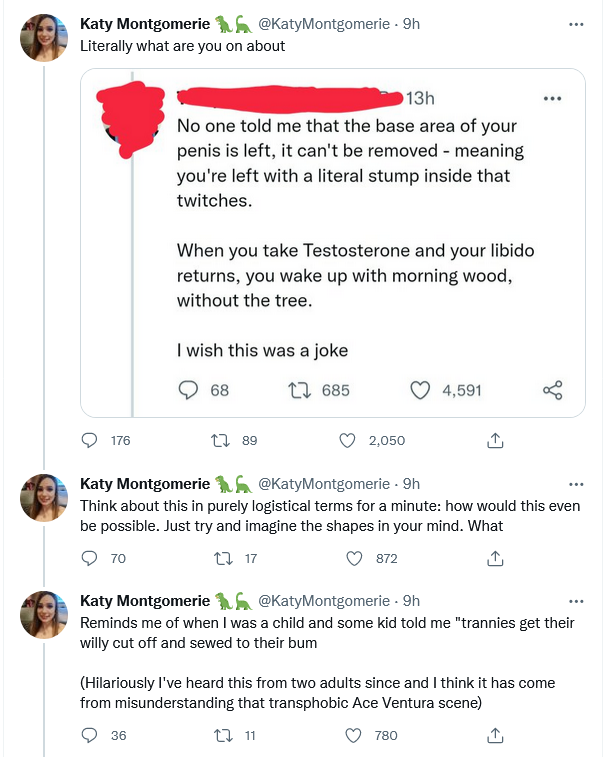Click the 9h timestamp on second tweet

(411, 483)
